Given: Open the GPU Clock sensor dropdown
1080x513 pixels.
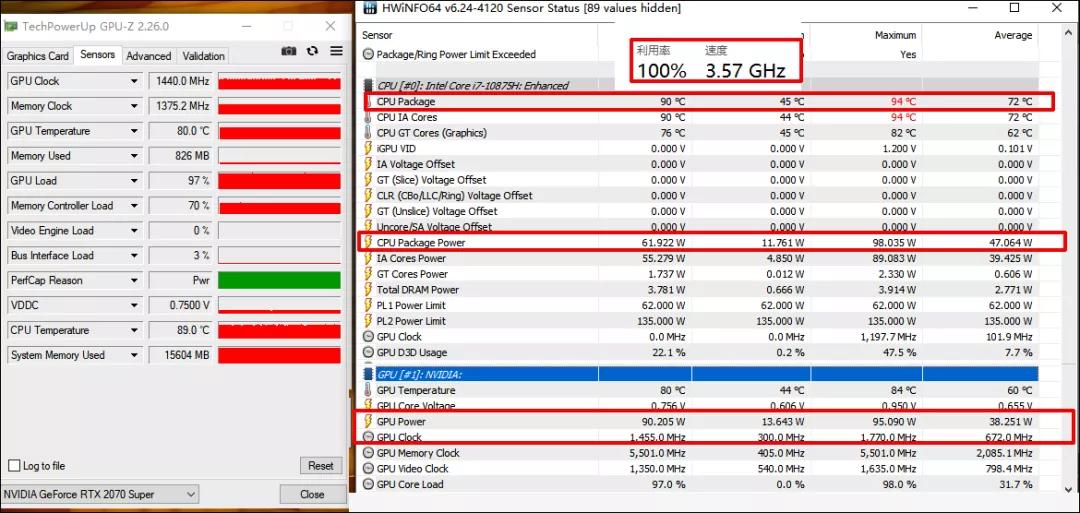Looking at the screenshot, I should 134,81.
